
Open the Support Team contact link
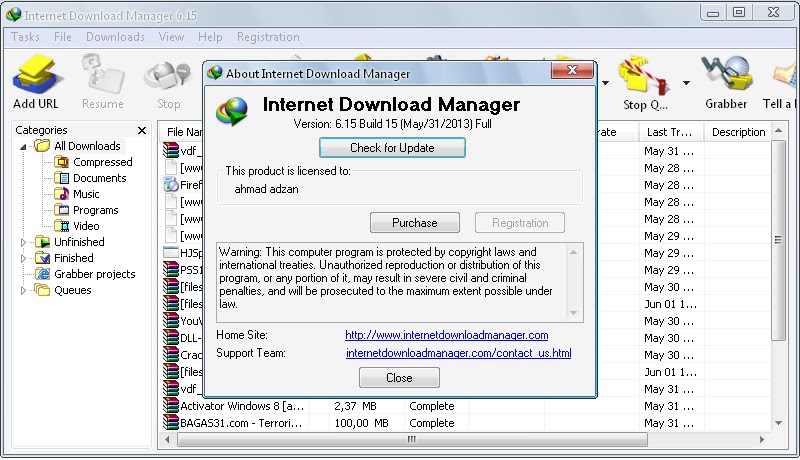[458, 353]
